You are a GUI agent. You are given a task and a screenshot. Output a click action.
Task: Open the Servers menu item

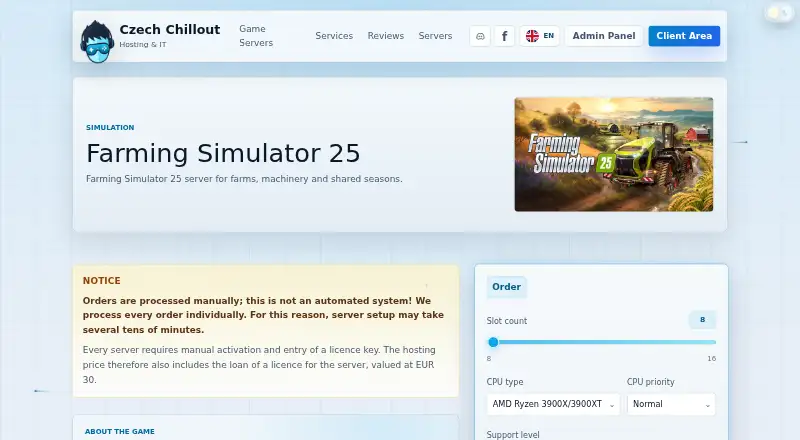435,36
